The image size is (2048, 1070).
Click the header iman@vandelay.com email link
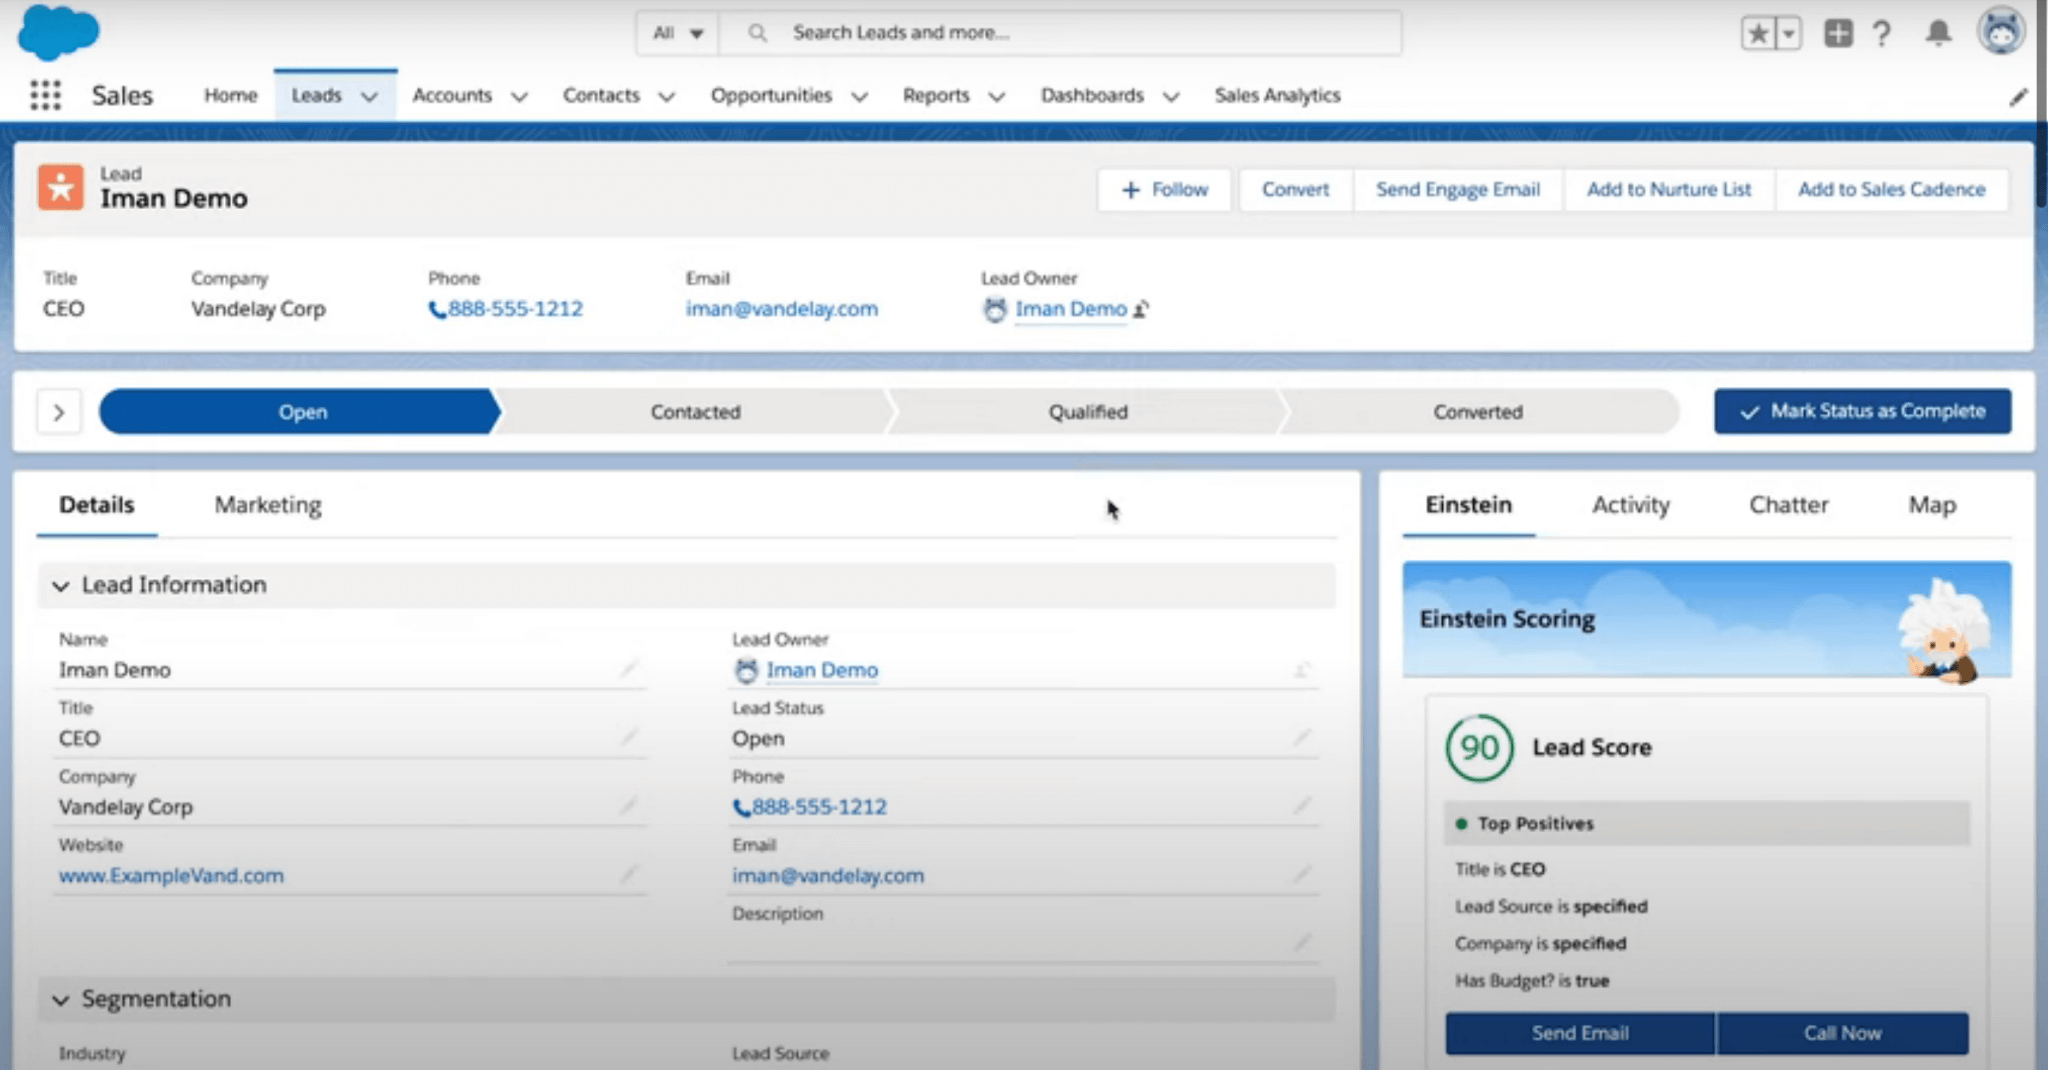782,309
